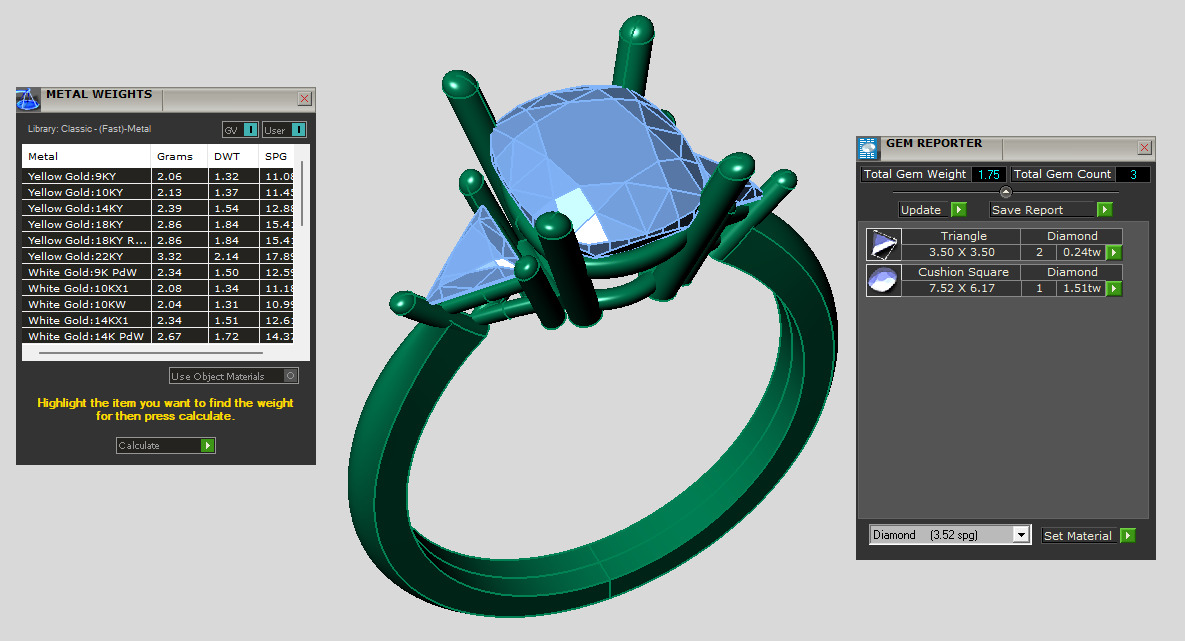Click the Update button

[x=933, y=209]
